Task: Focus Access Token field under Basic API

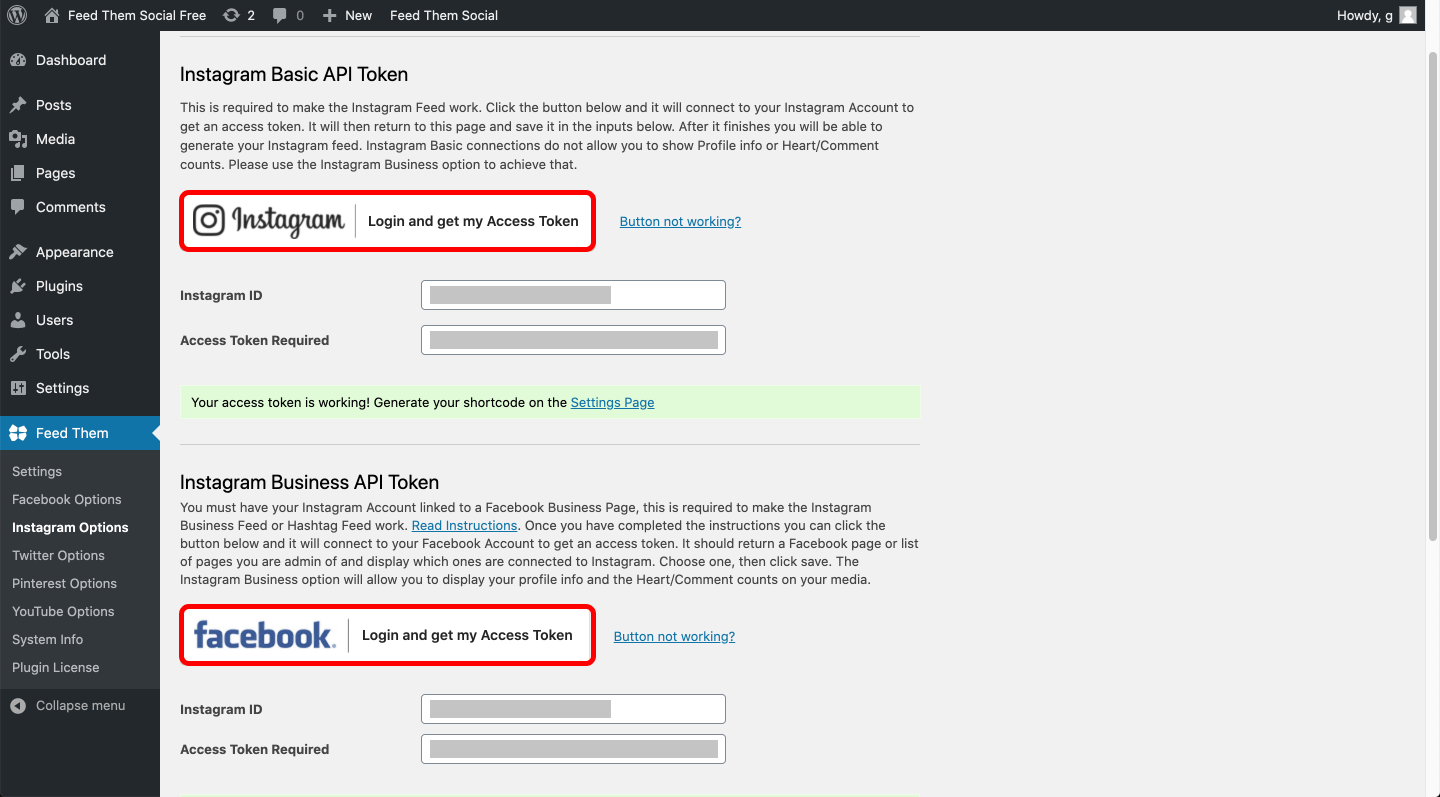Action: click(x=573, y=340)
